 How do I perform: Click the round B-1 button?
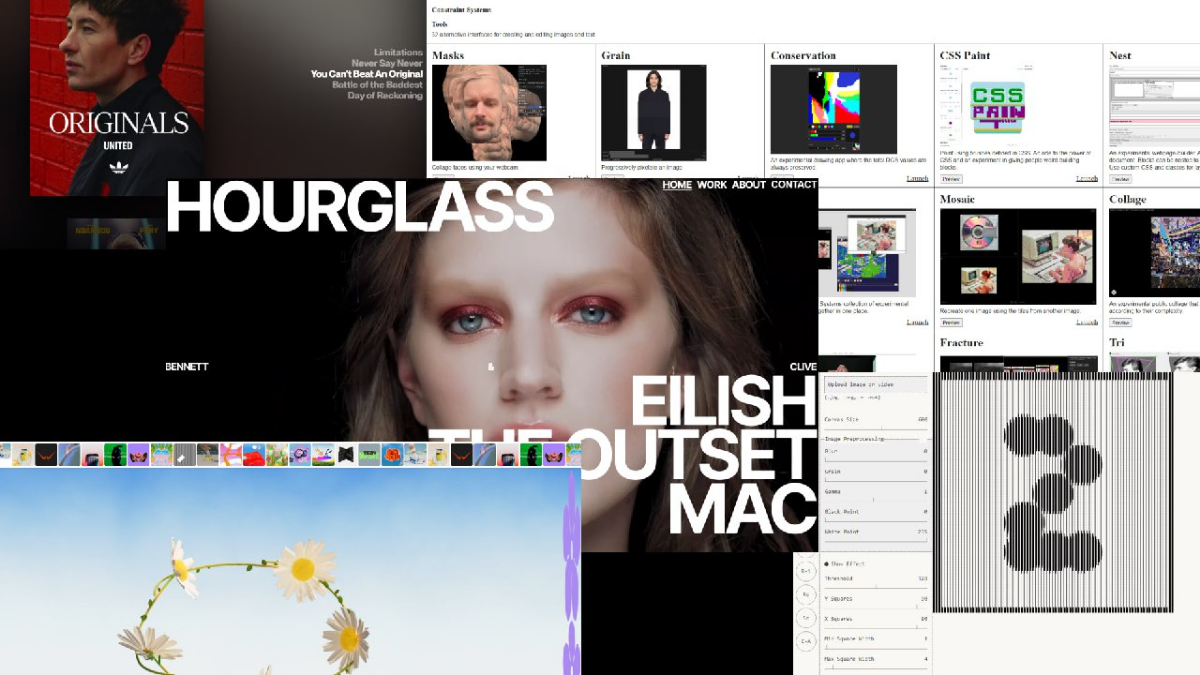coord(806,570)
